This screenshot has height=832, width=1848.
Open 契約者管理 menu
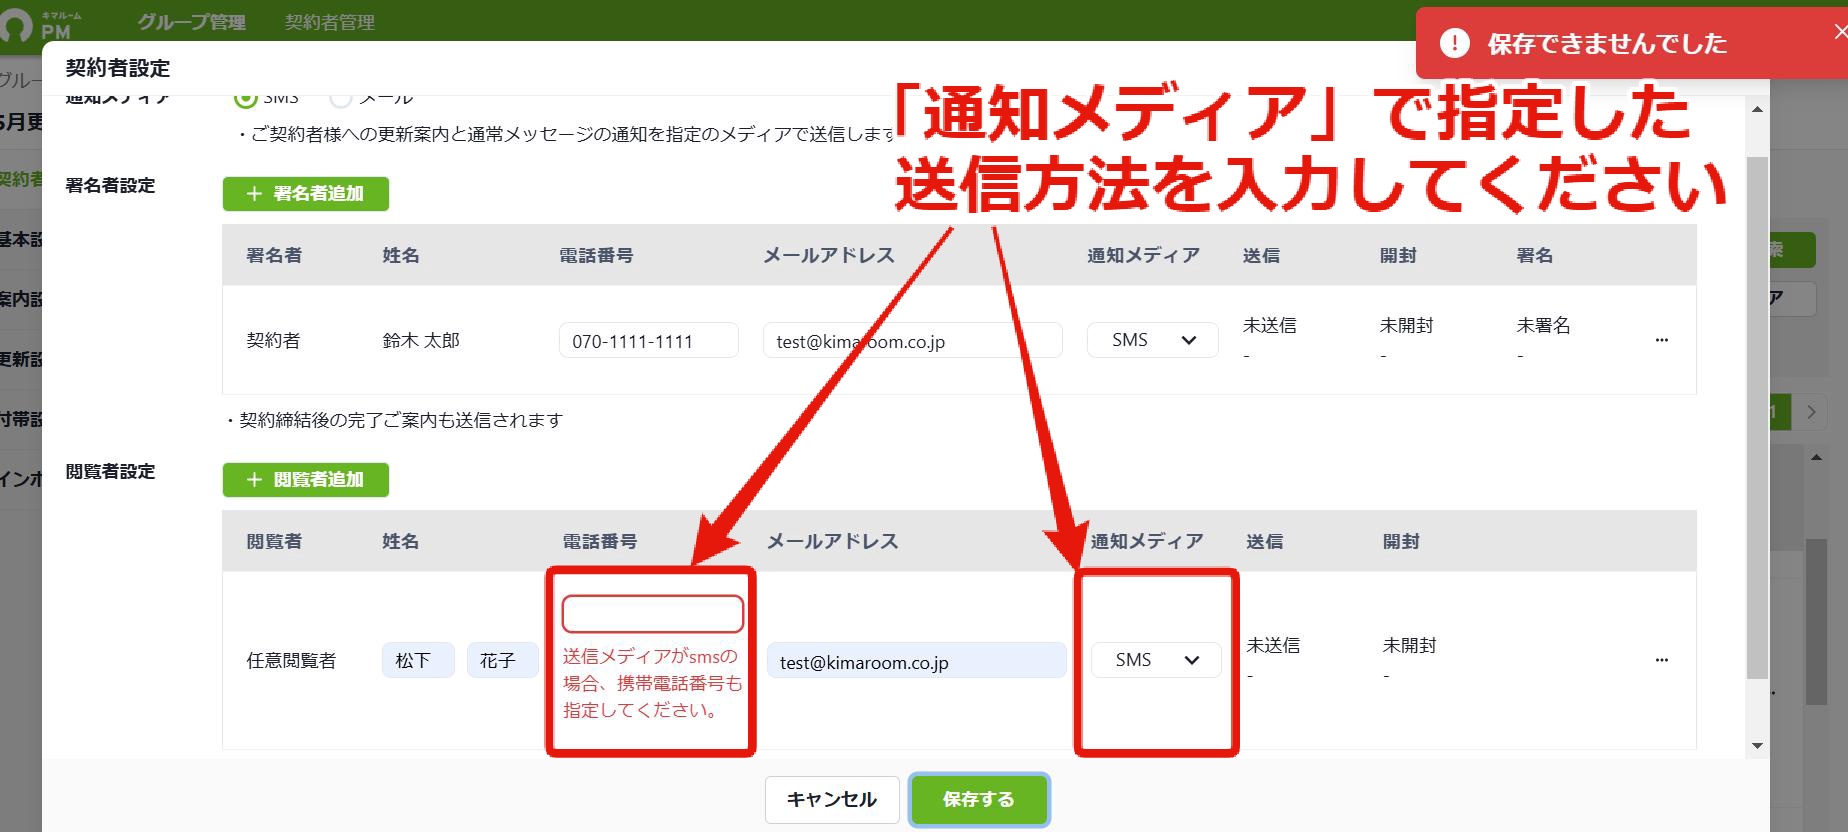330,21
